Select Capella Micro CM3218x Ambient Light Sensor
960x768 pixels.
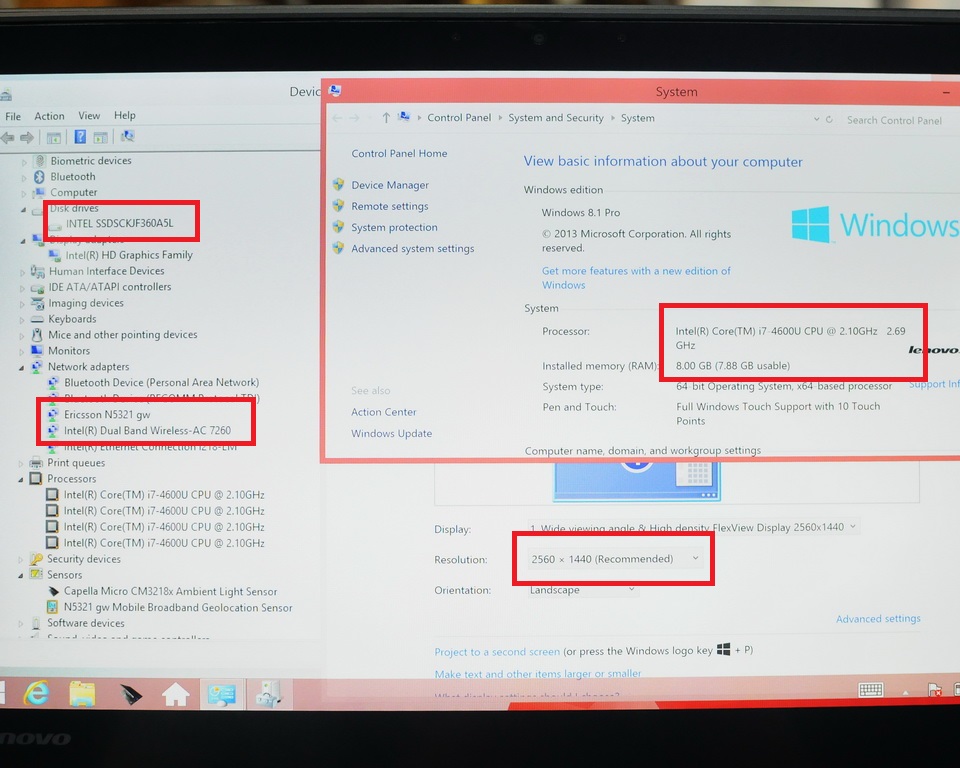coord(170,592)
